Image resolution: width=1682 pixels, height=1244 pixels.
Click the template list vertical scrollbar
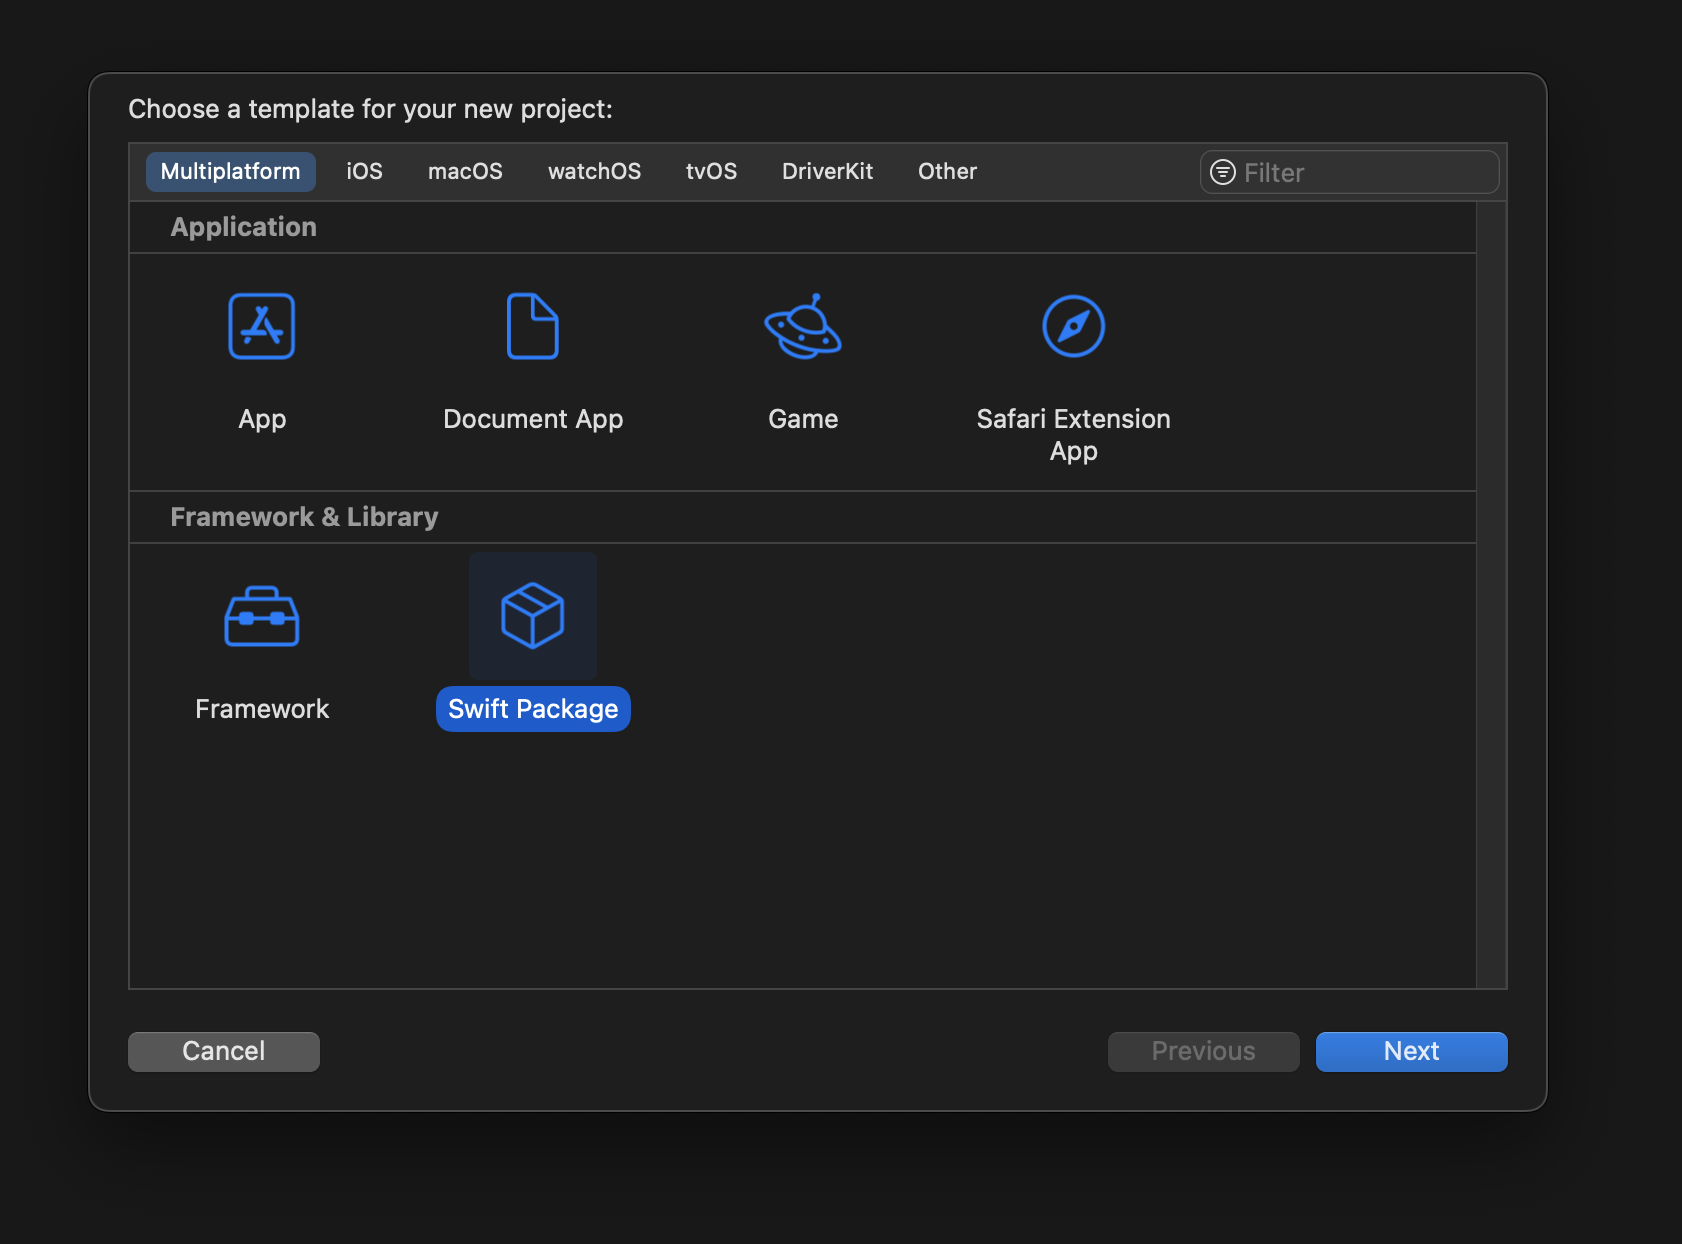[1491, 595]
